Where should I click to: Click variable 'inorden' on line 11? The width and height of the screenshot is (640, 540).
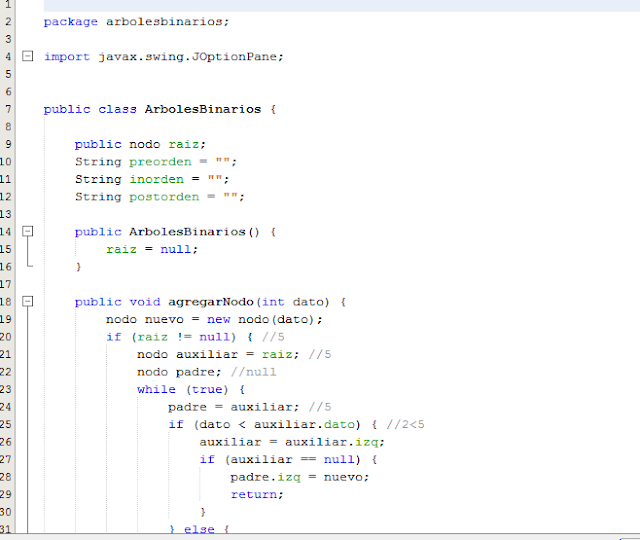156,179
